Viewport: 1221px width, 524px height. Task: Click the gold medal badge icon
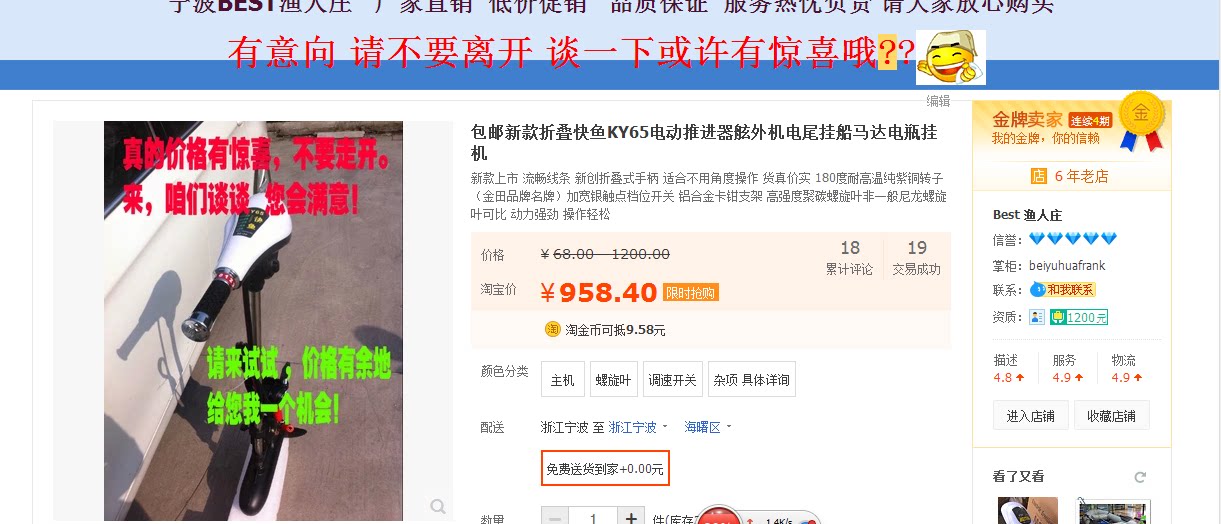tap(1139, 122)
